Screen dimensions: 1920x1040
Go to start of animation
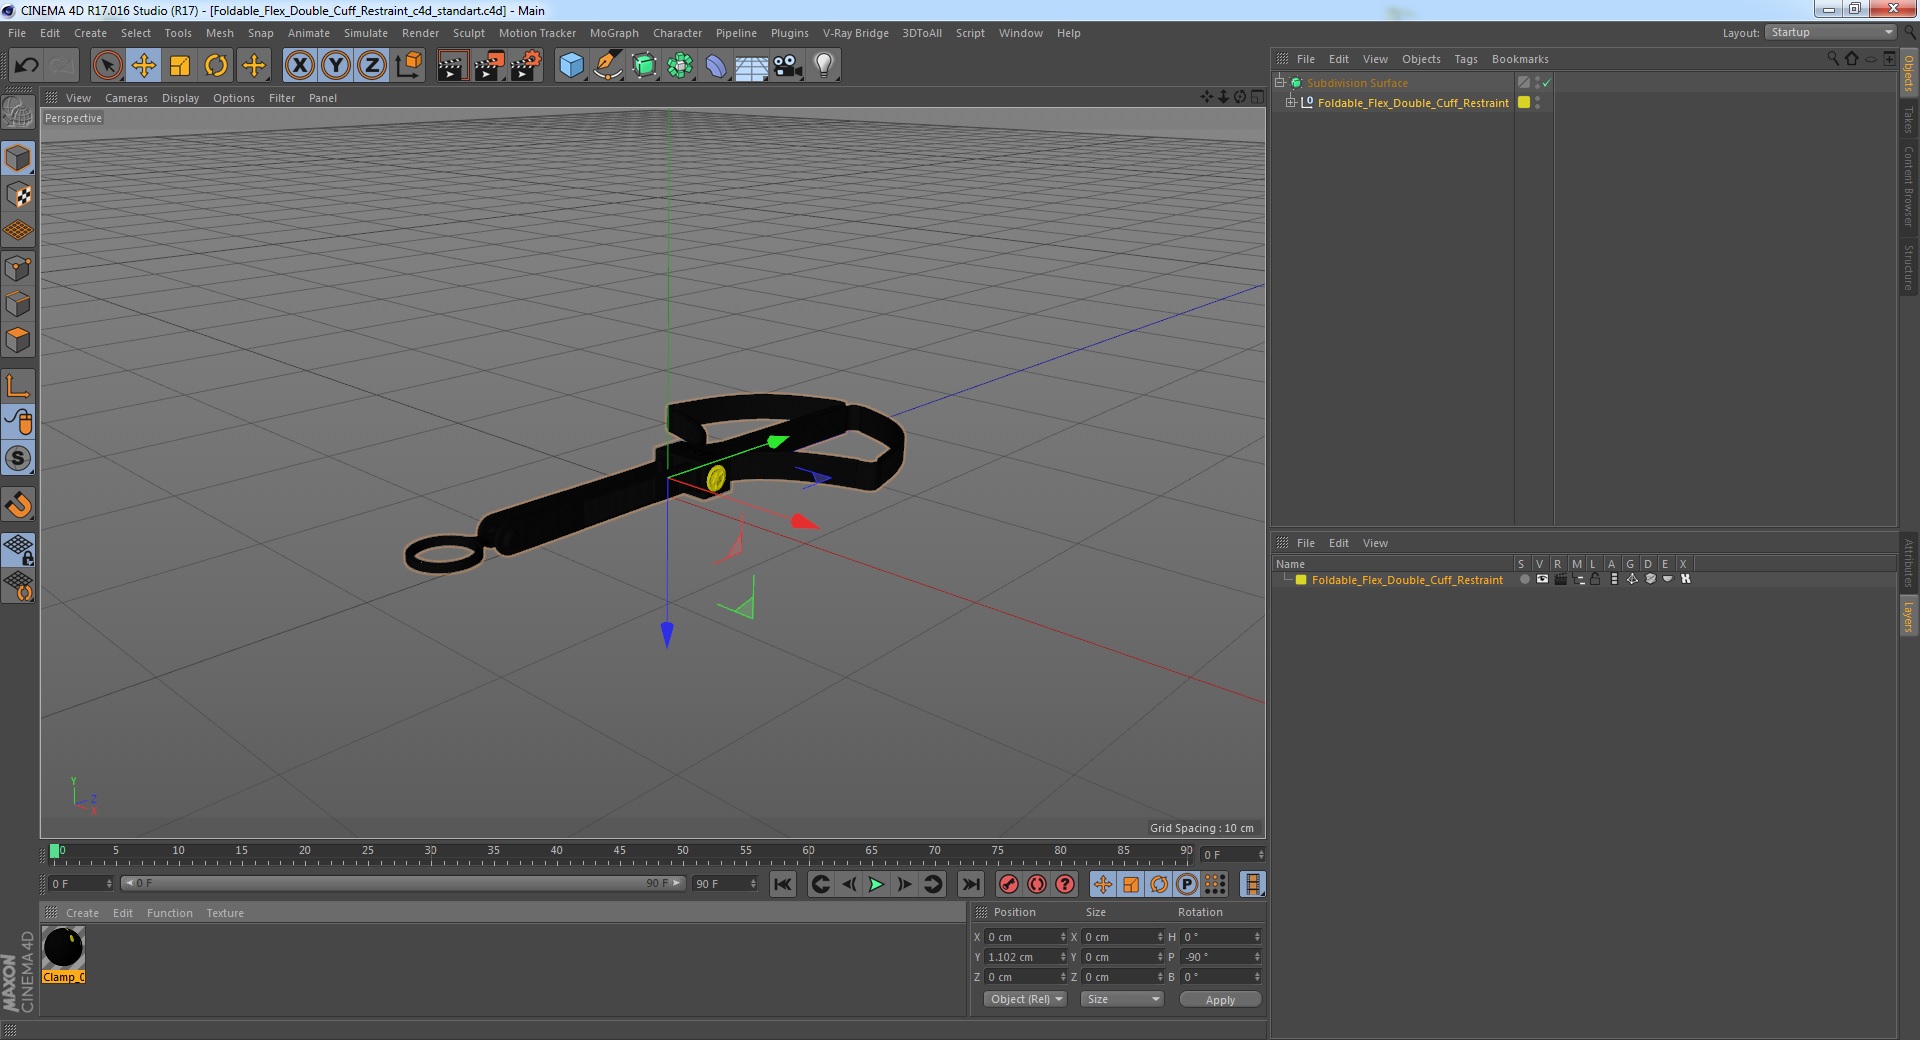pyautogui.click(x=782, y=884)
